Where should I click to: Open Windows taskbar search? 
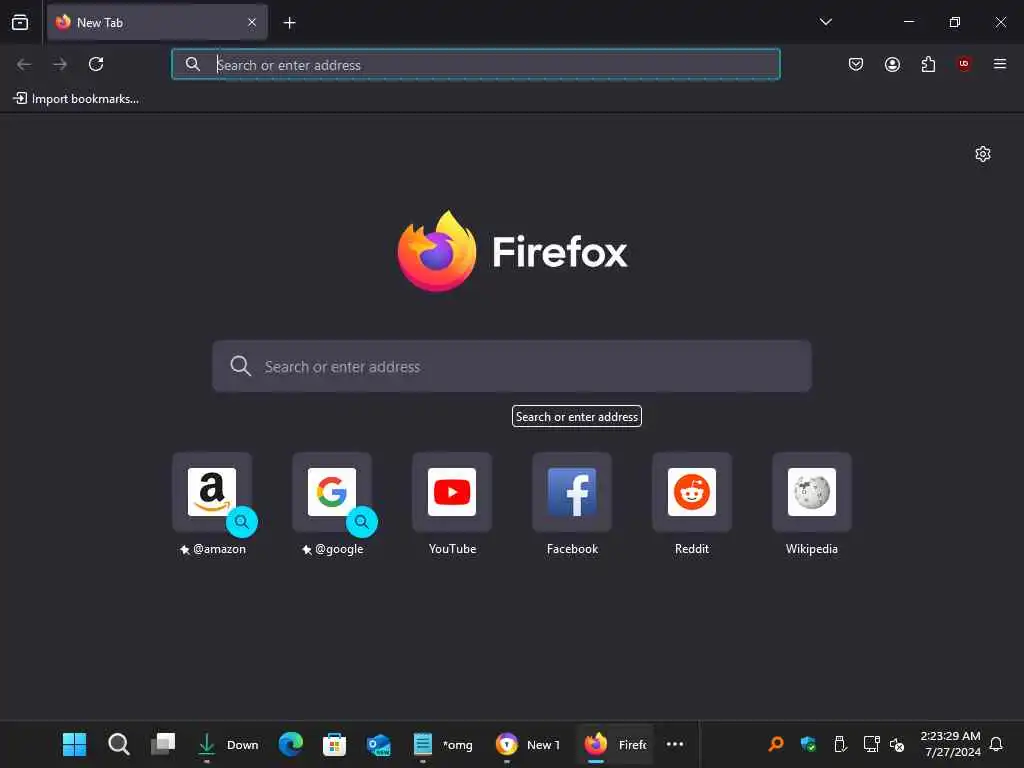click(118, 744)
